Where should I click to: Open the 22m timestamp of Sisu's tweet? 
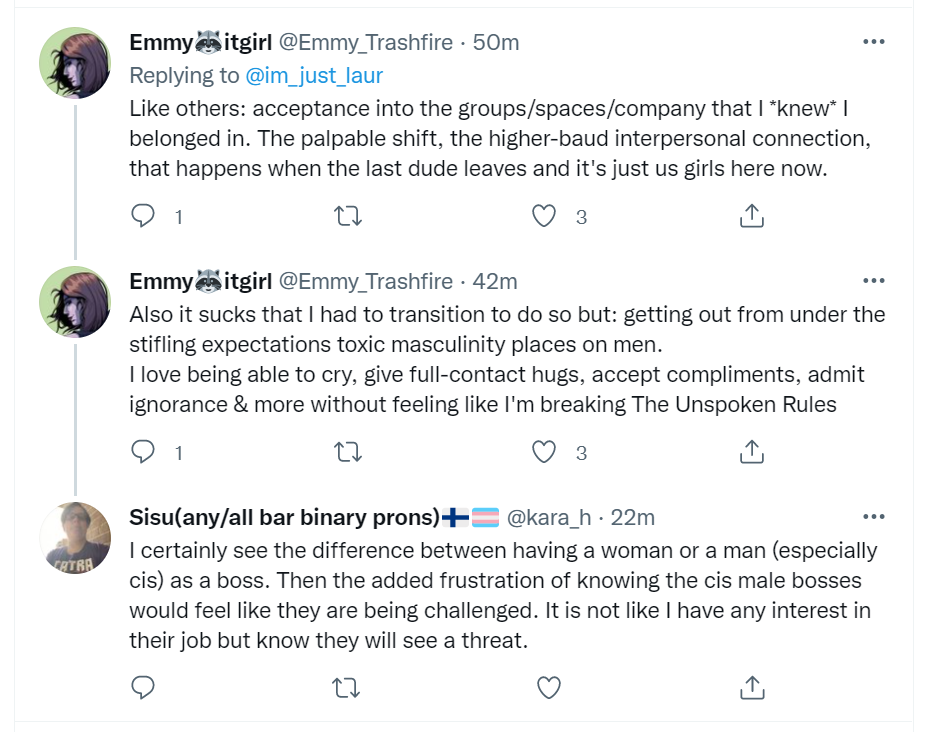[633, 517]
